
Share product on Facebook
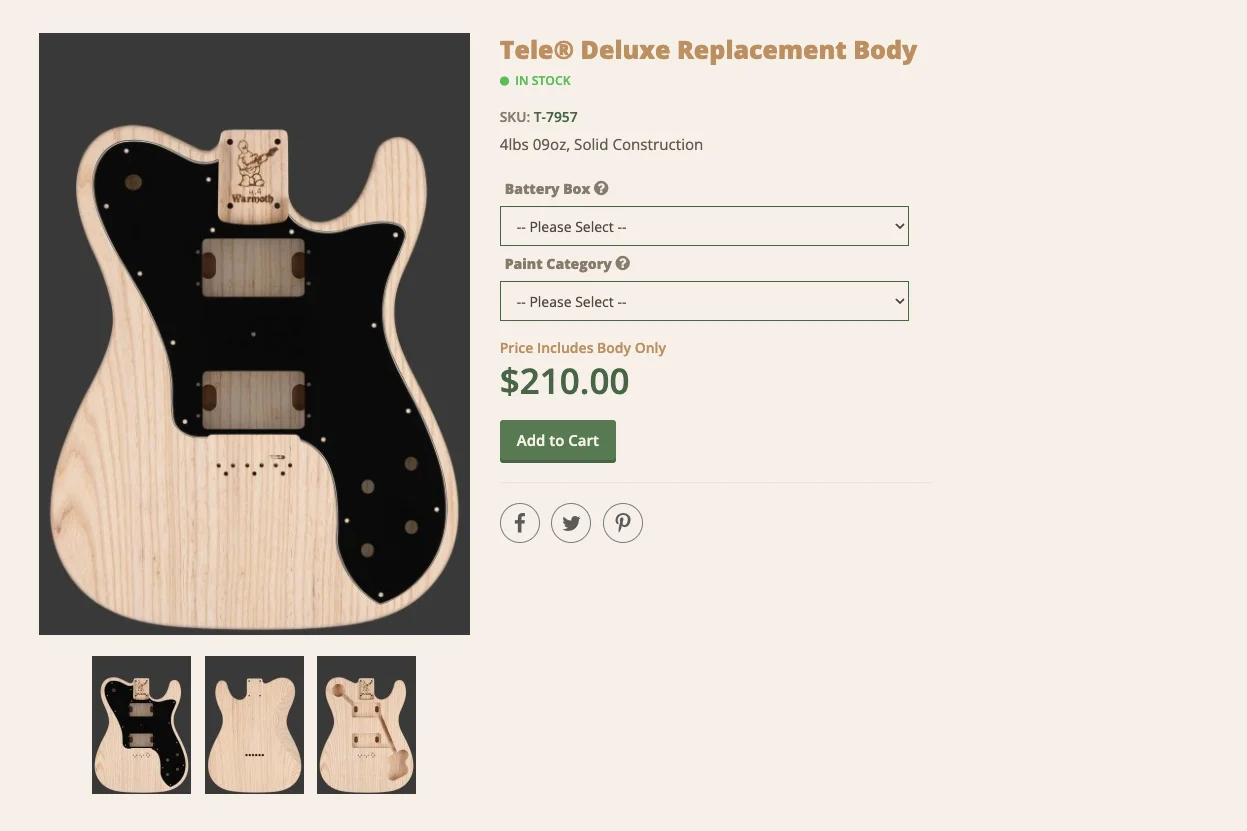point(520,523)
